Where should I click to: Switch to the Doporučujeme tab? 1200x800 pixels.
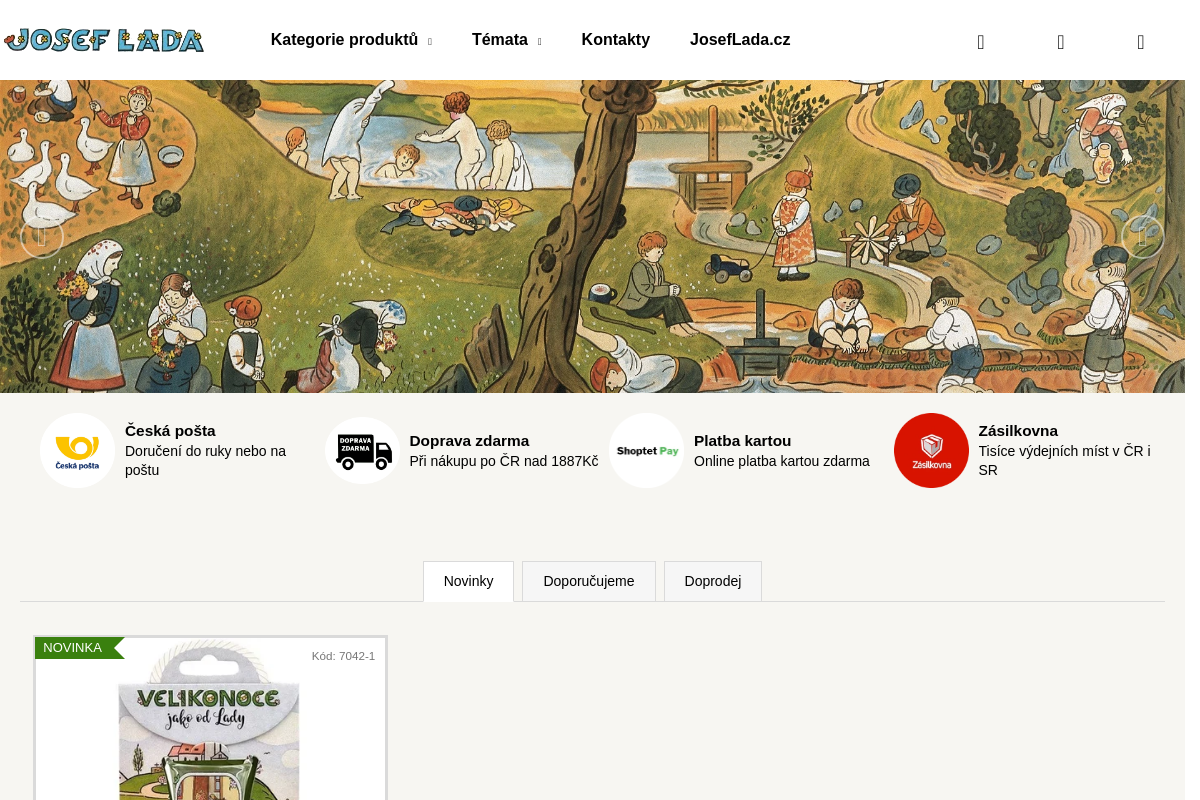(x=589, y=581)
